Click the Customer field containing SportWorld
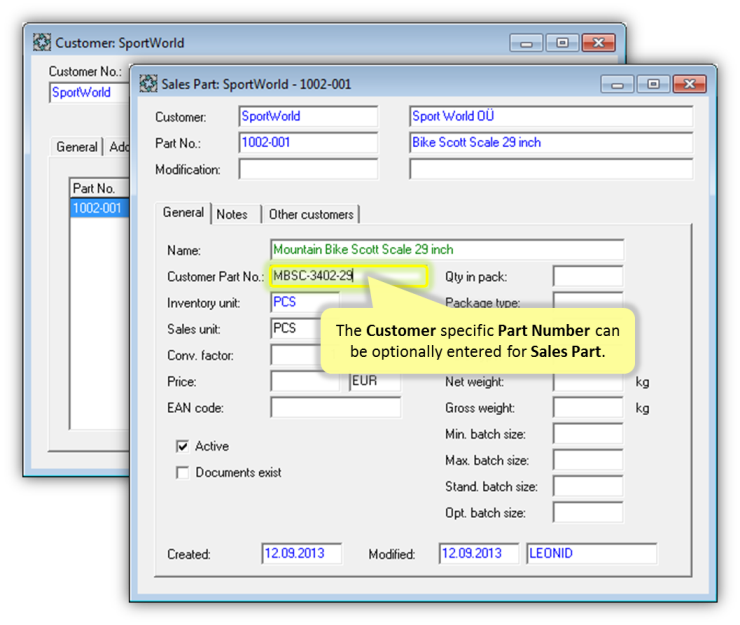Image resolution: width=740 pixels, height=625 pixels. [x=308, y=116]
